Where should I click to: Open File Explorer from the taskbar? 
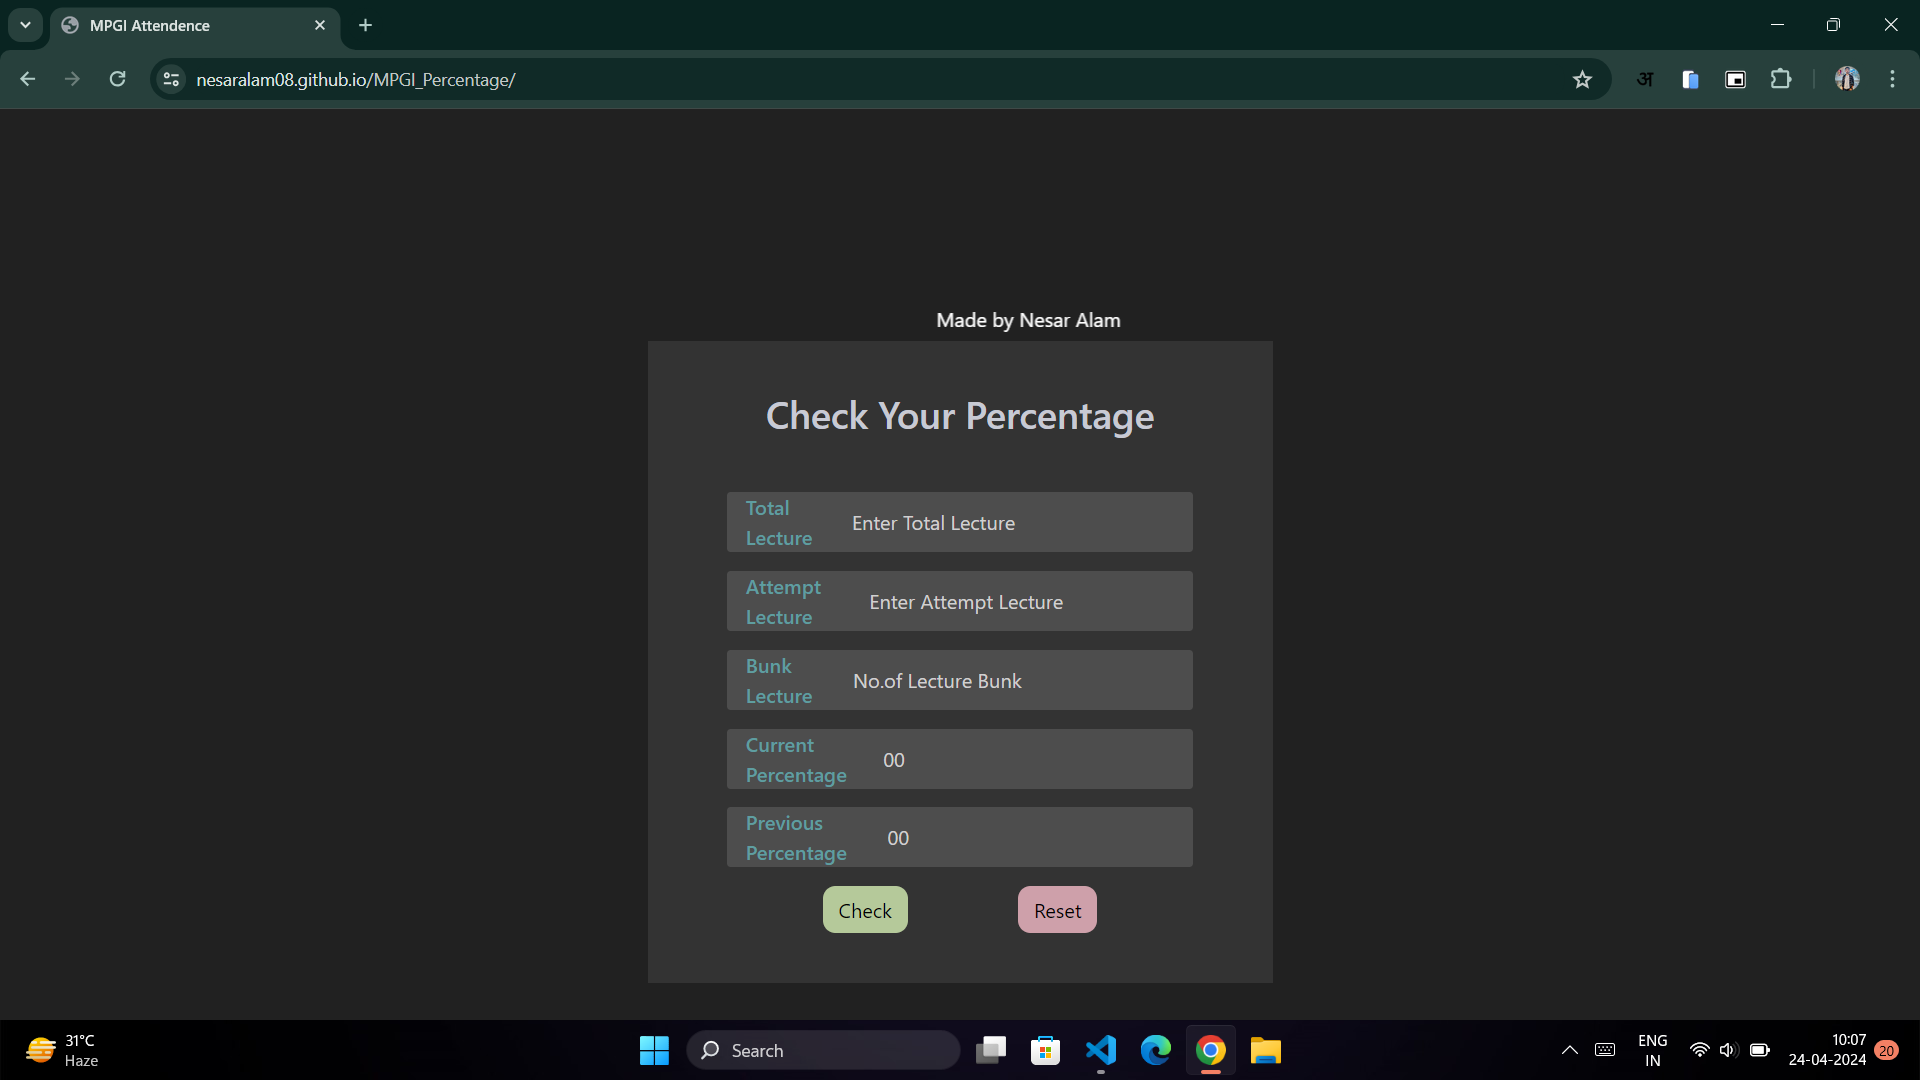coord(1265,1050)
